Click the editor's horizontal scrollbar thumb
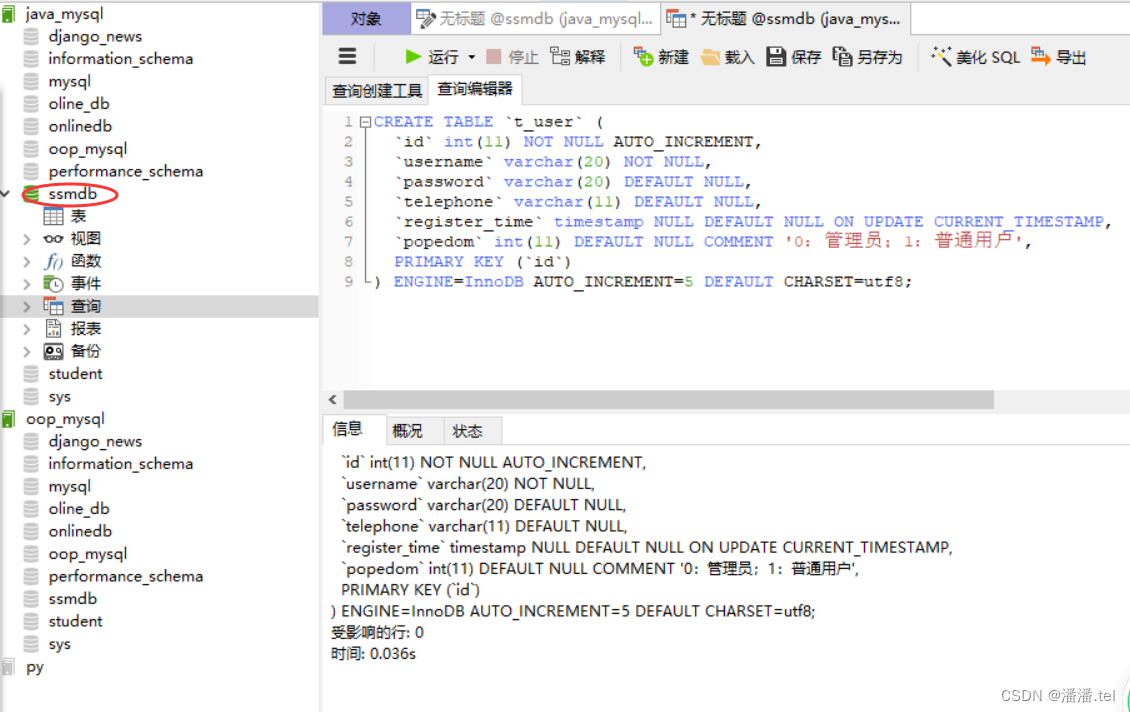 tap(668, 399)
